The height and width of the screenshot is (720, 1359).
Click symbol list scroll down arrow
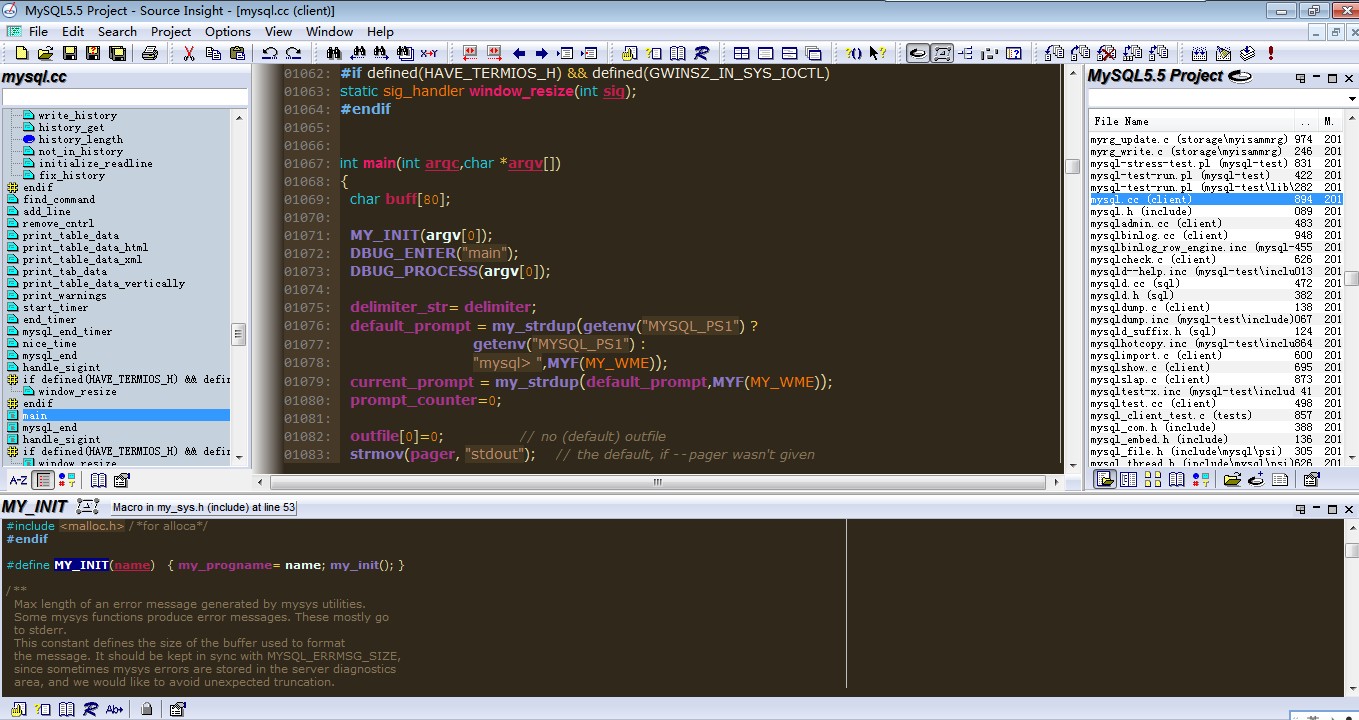[x=238, y=457]
